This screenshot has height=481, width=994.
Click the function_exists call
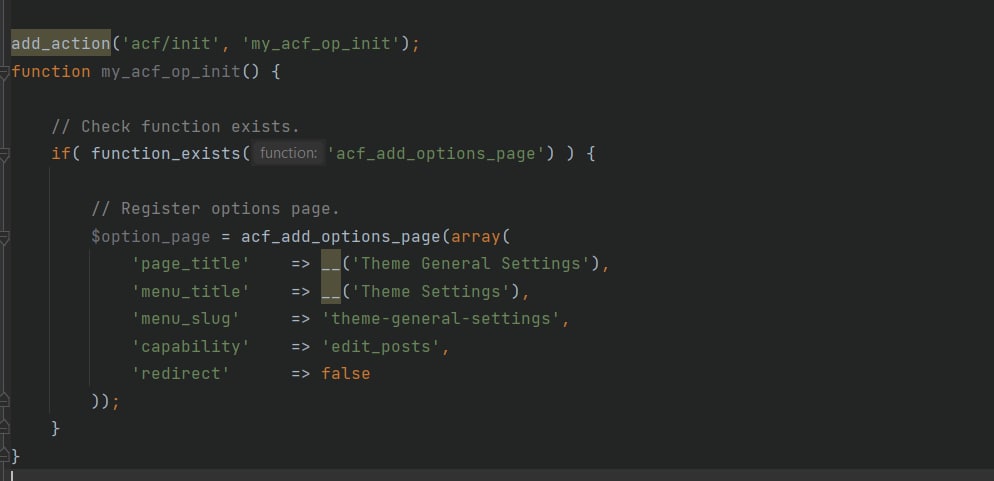[165, 153]
